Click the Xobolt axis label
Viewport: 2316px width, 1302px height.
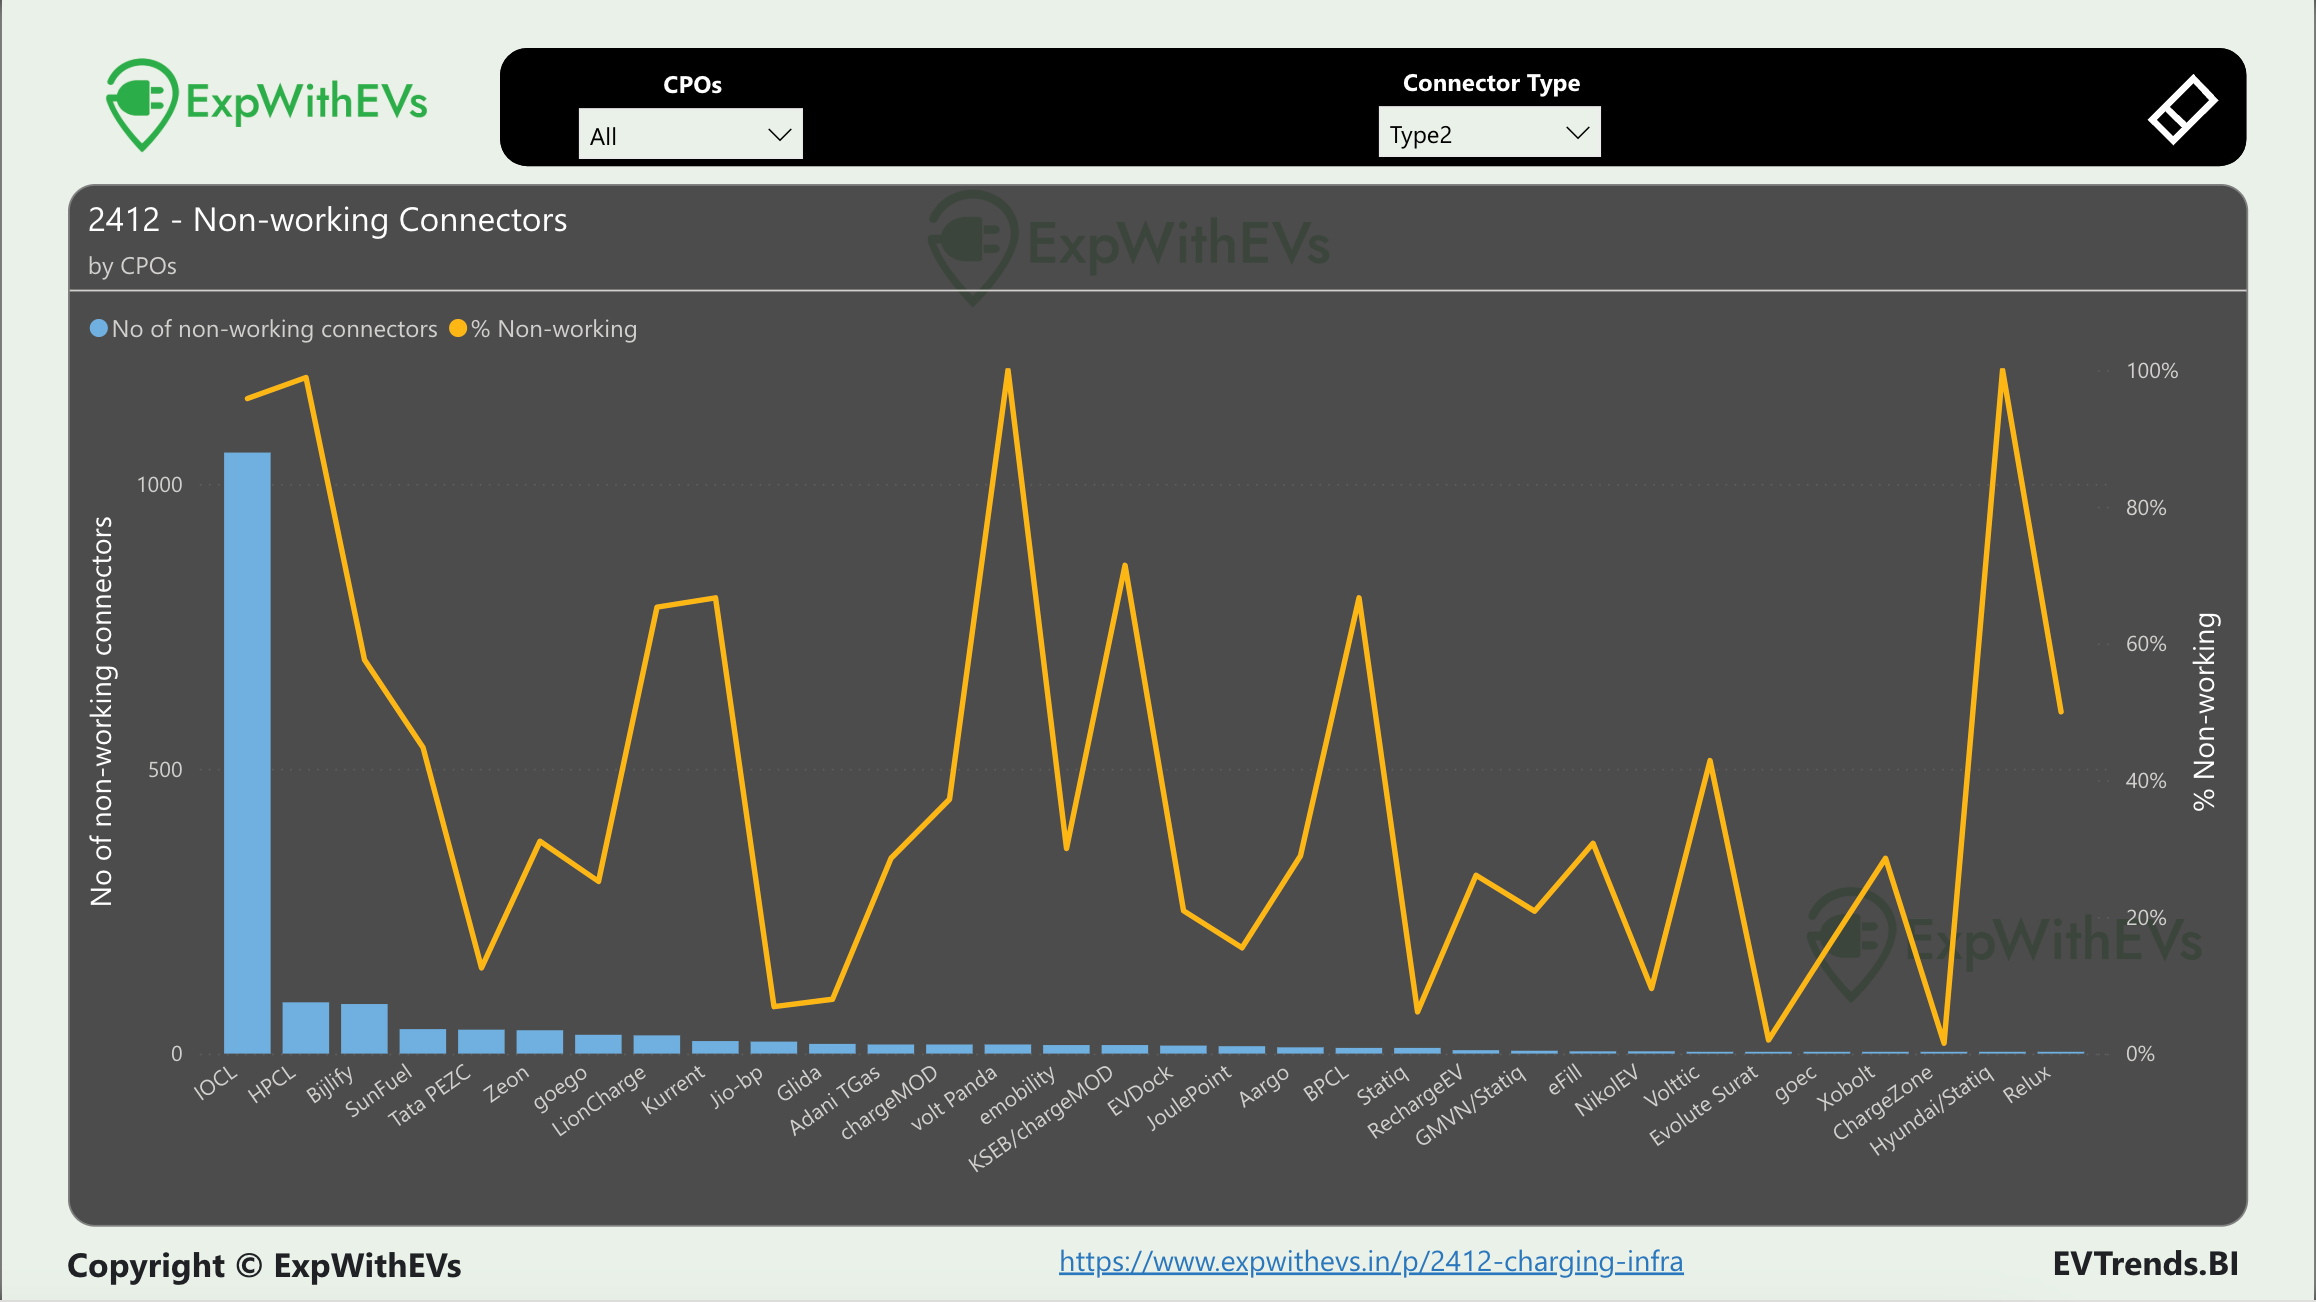tap(1847, 1088)
